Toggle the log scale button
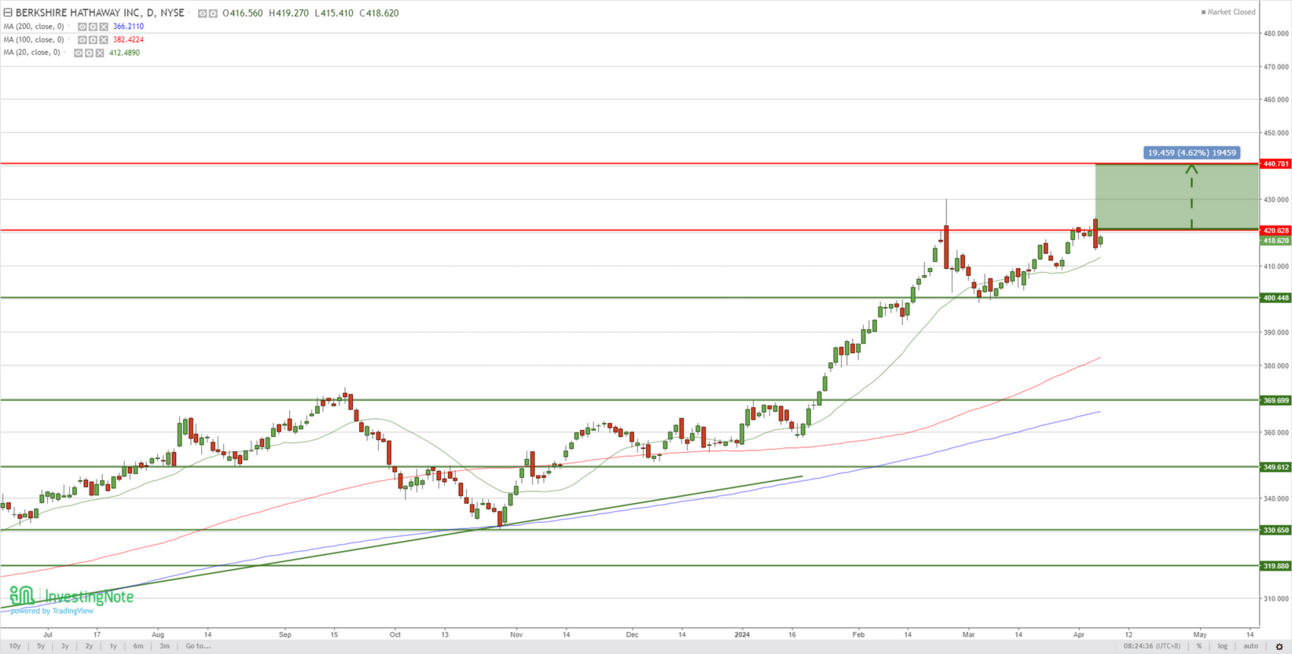Image resolution: width=1292 pixels, height=654 pixels. [x=1221, y=646]
